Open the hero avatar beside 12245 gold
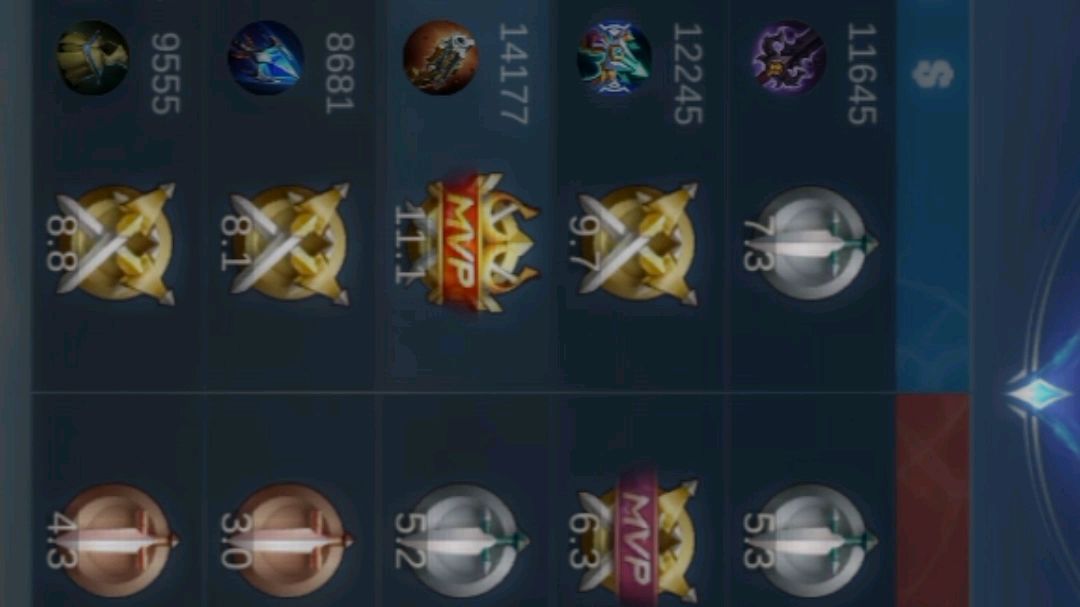The height and width of the screenshot is (607, 1080). tap(614, 56)
